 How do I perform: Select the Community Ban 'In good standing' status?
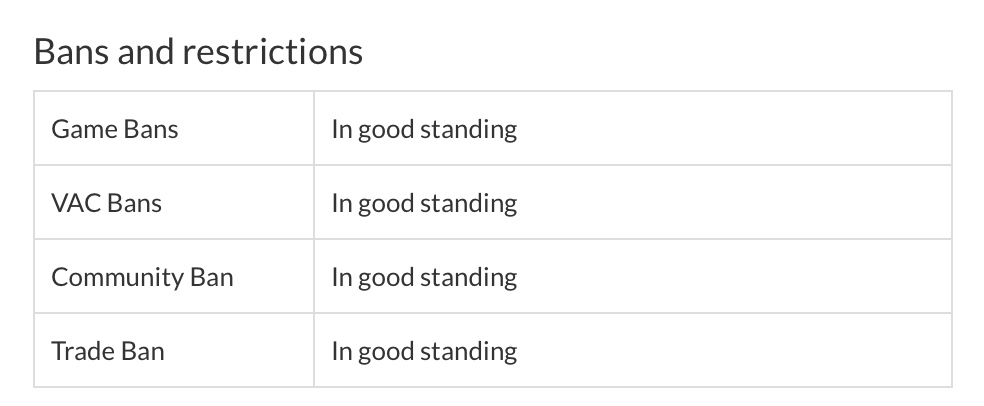pos(424,277)
